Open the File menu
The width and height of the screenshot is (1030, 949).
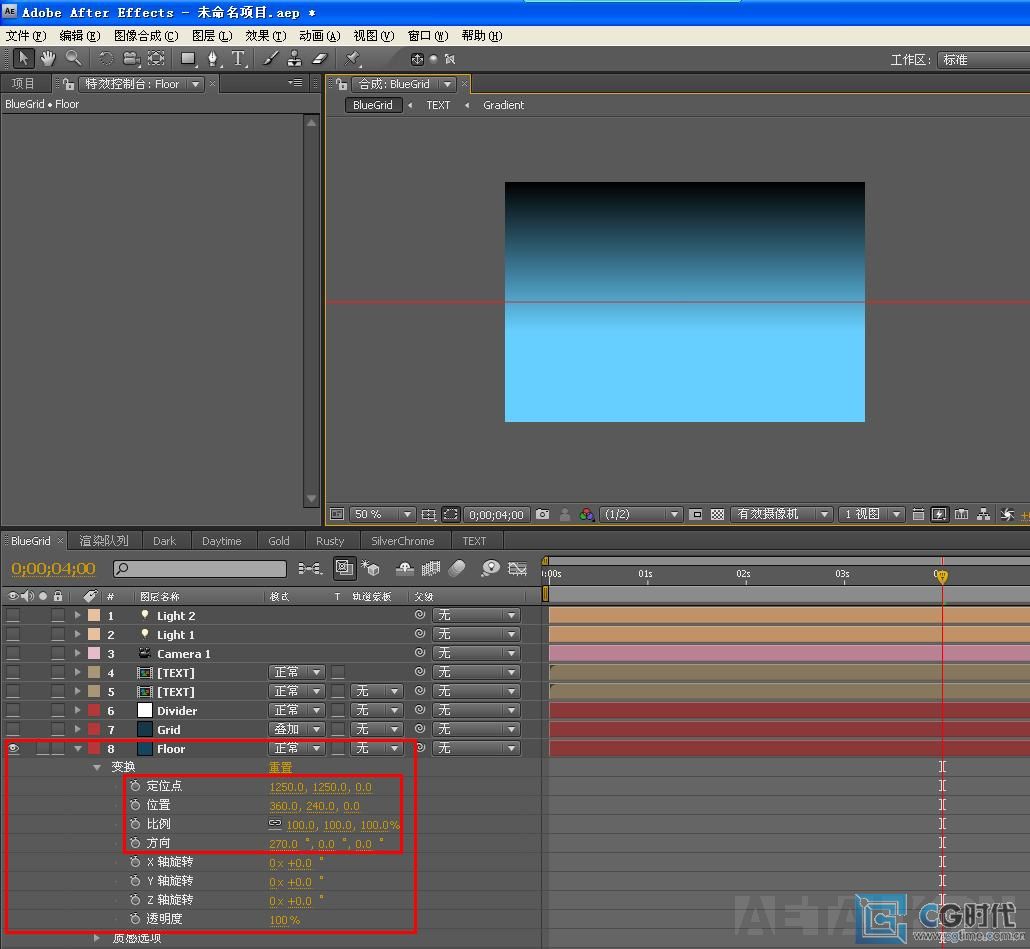26,35
